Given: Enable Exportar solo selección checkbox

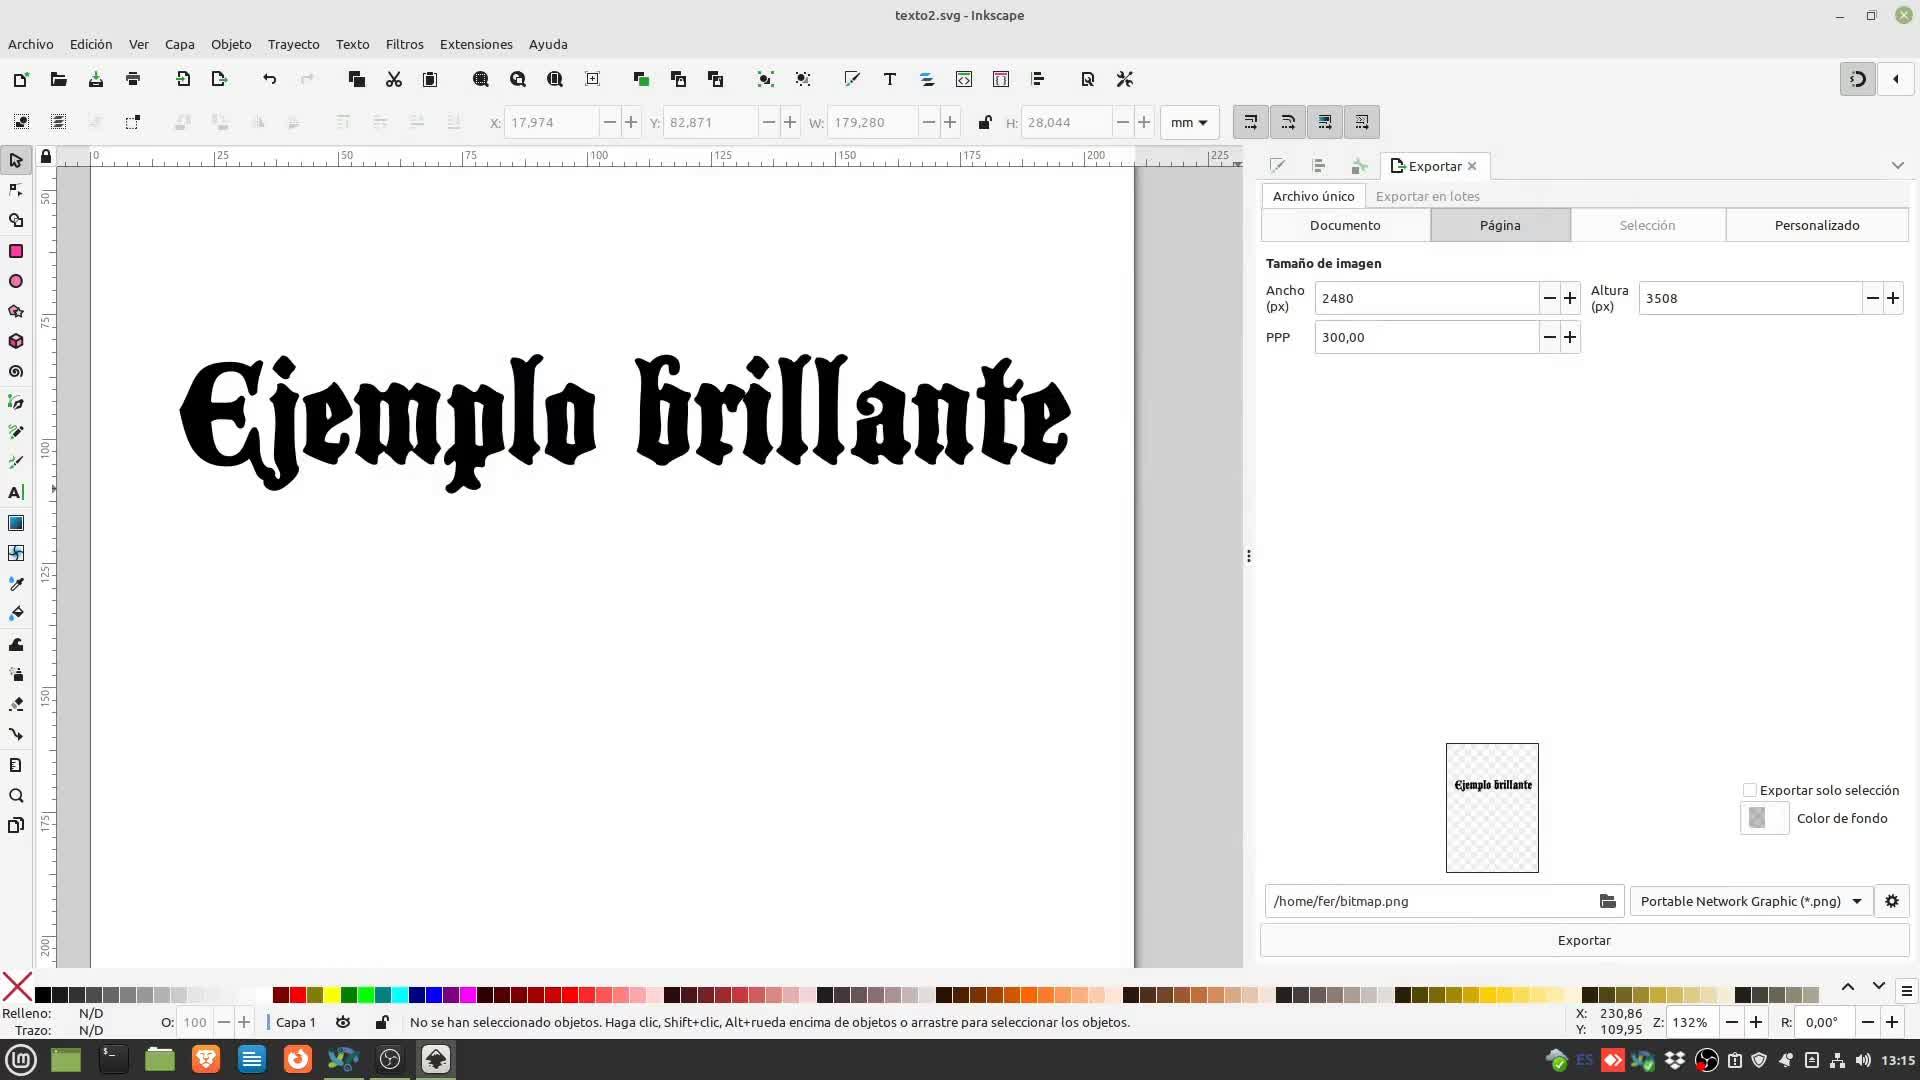Looking at the screenshot, I should click(x=1750, y=790).
